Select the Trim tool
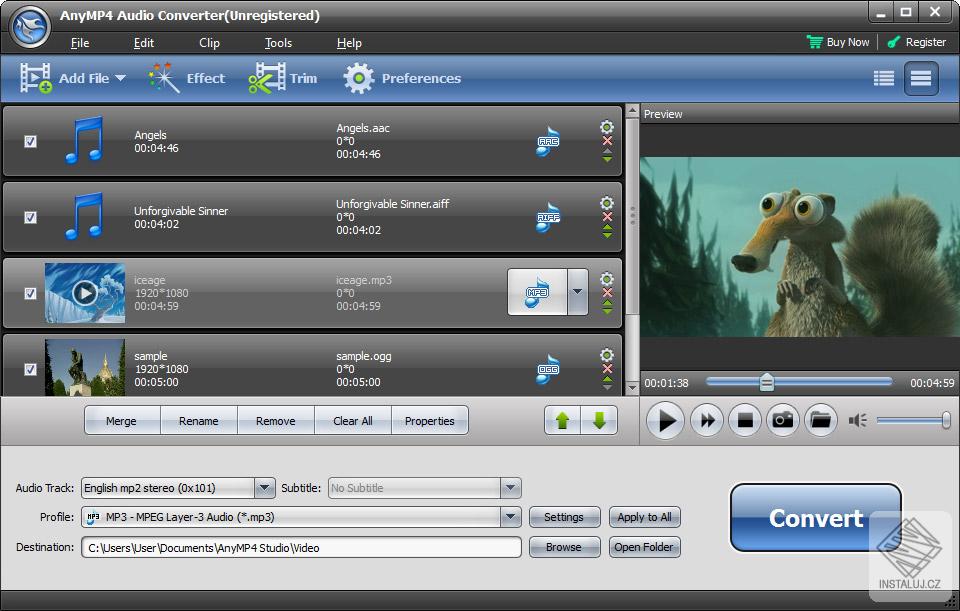Viewport: 960px width, 611px height. click(284, 77)
